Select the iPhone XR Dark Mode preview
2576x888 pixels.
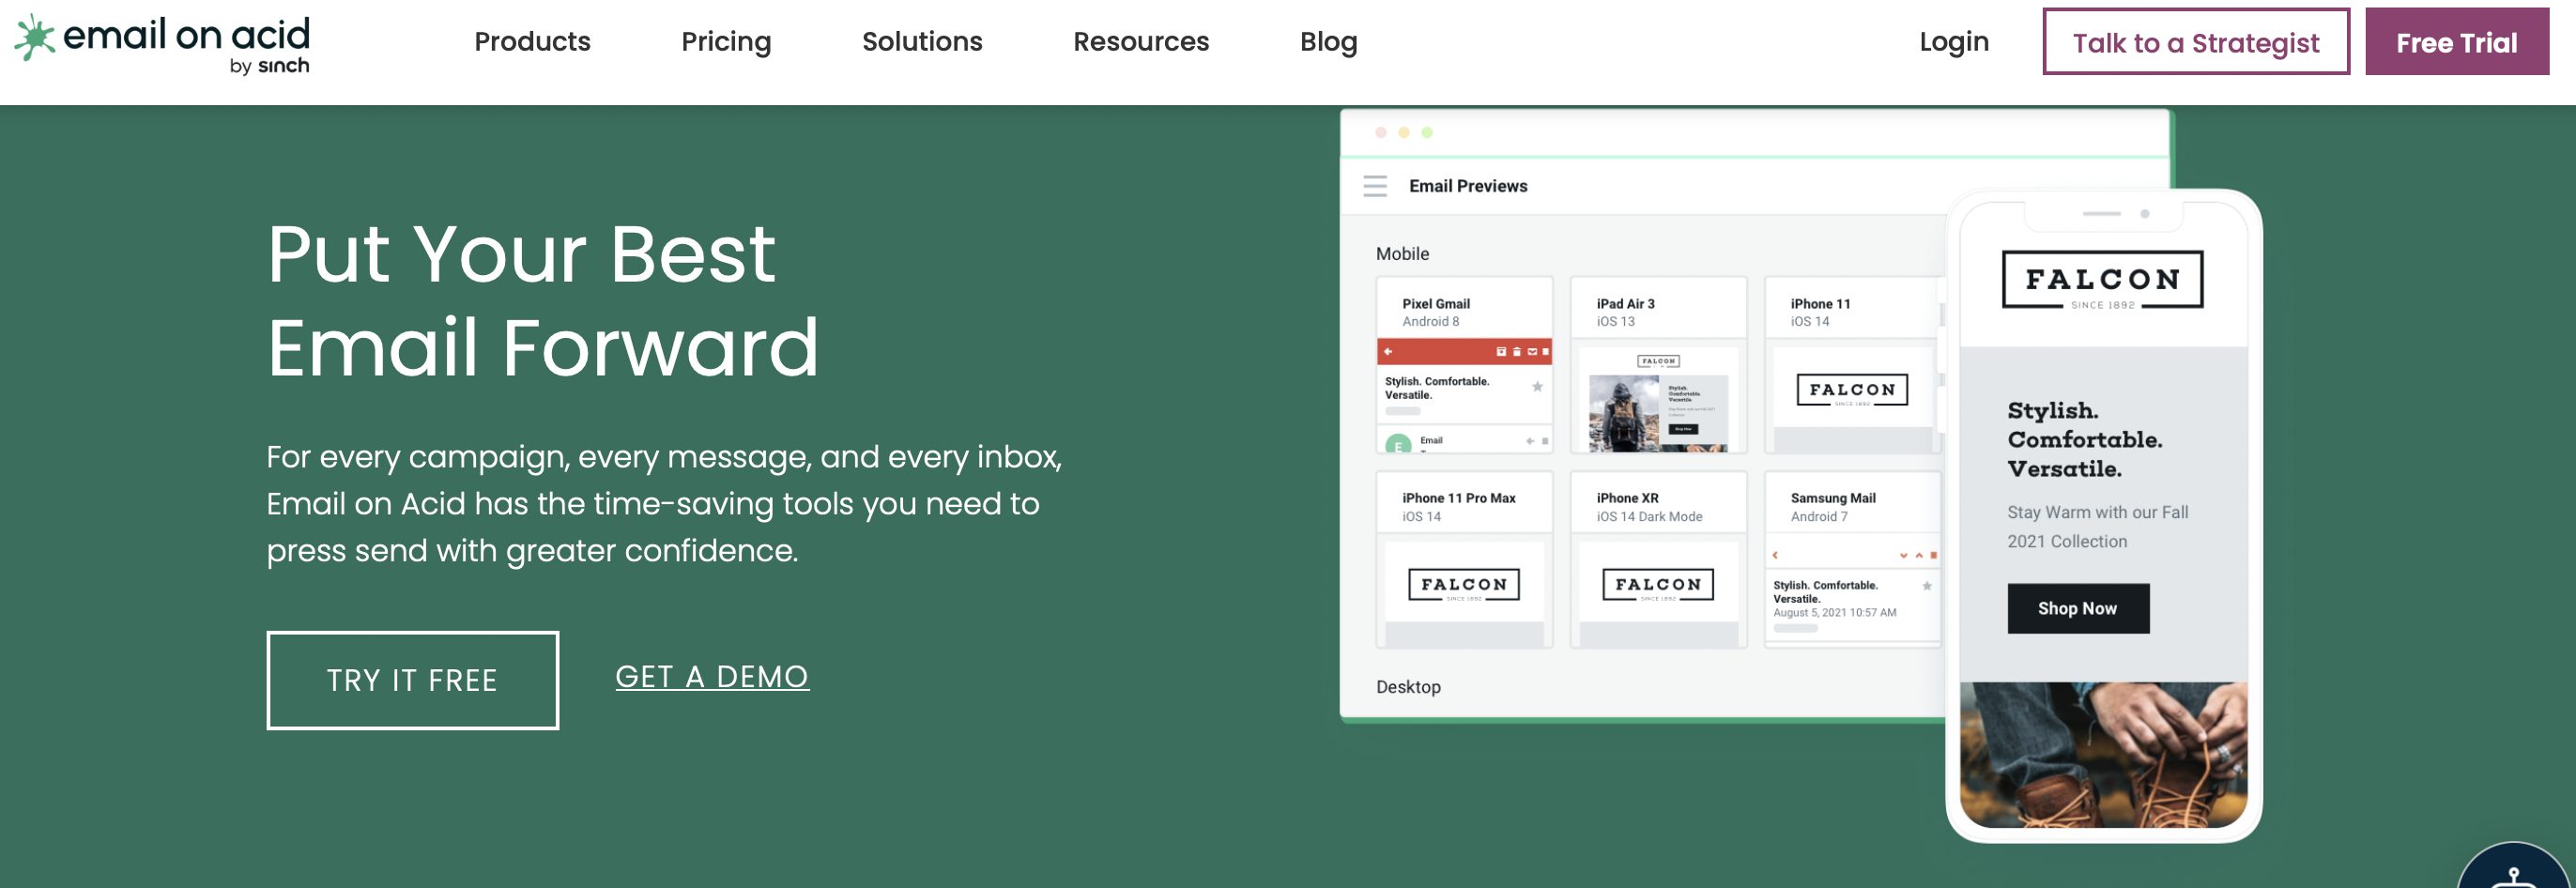(x=1658, y=560)
